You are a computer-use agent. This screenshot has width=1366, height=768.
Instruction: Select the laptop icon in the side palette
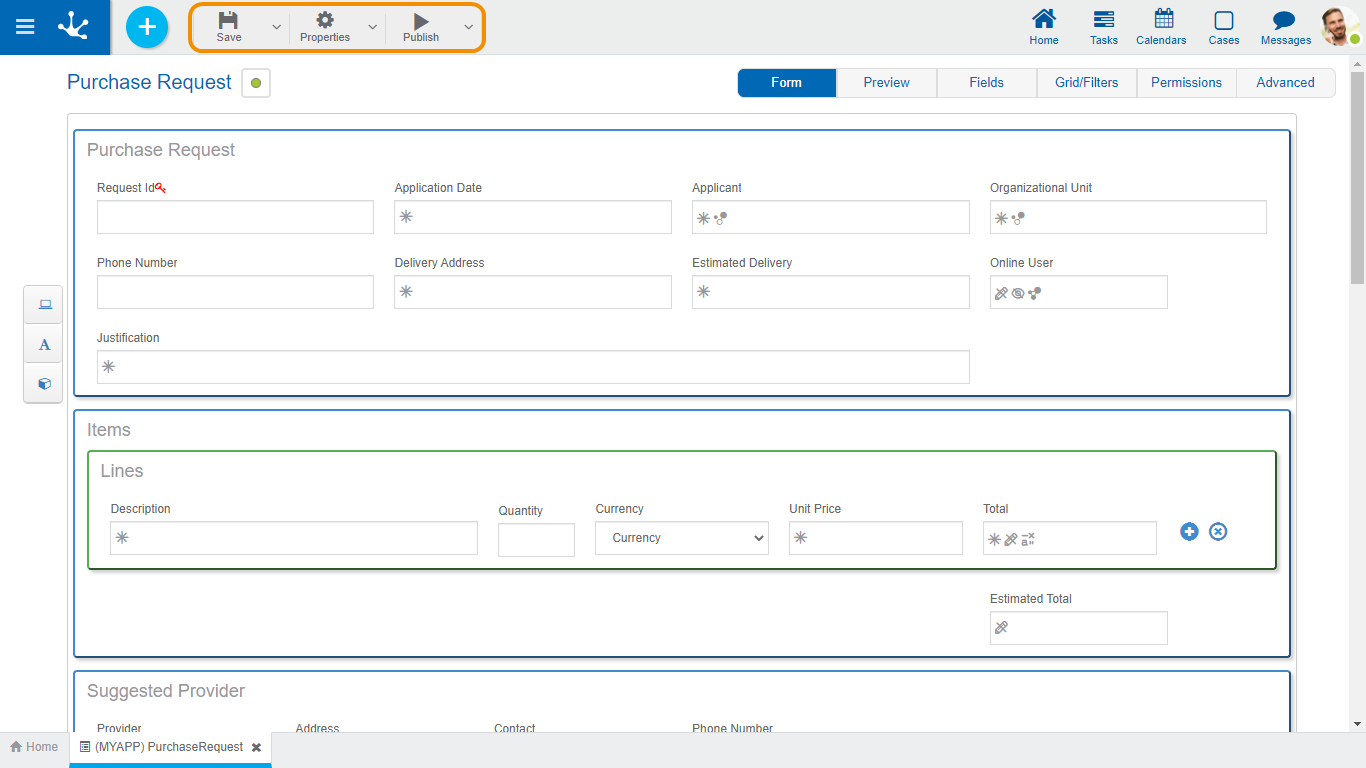pos(44,305)
